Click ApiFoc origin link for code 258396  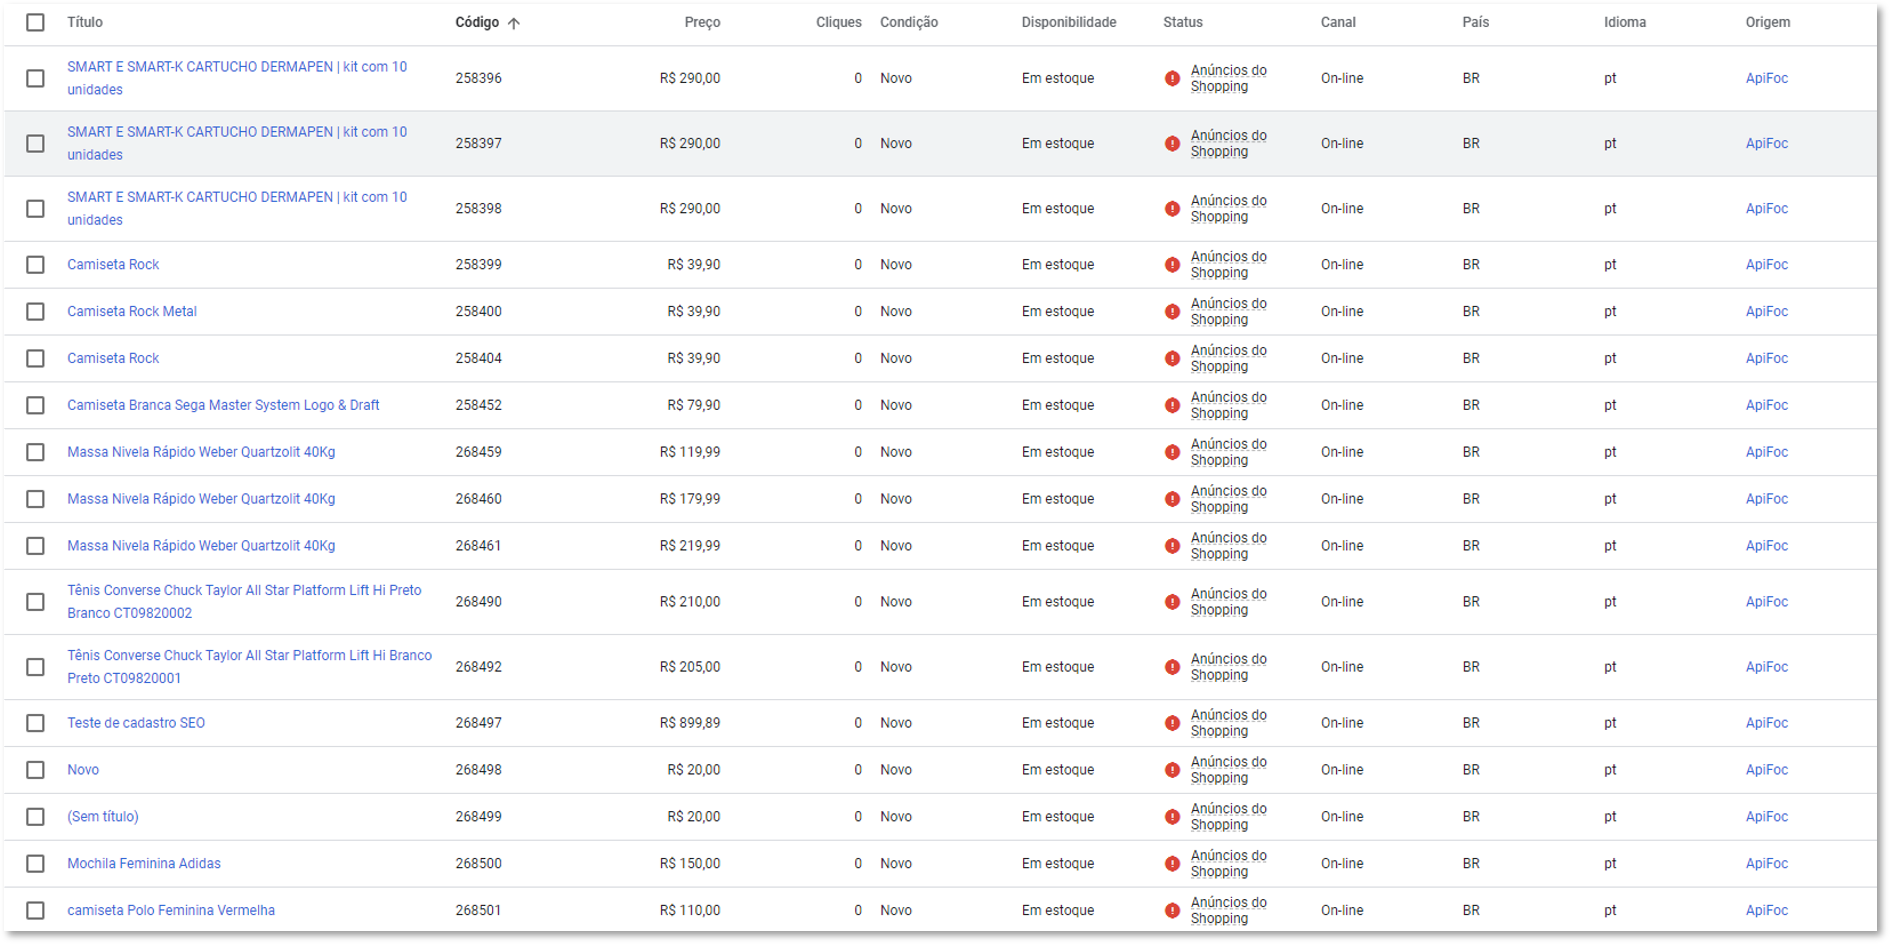coord(1767,78)
